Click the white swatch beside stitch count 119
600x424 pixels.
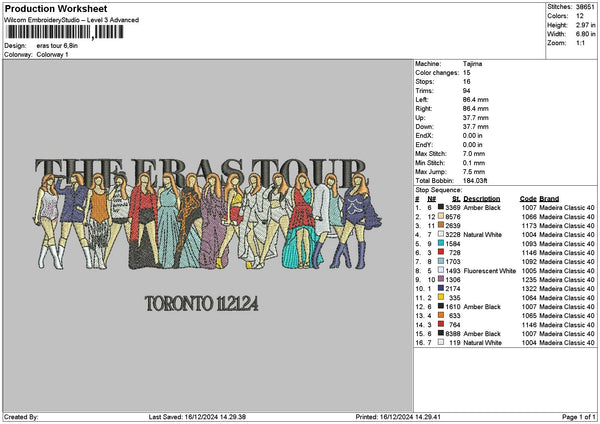(441, 342)
